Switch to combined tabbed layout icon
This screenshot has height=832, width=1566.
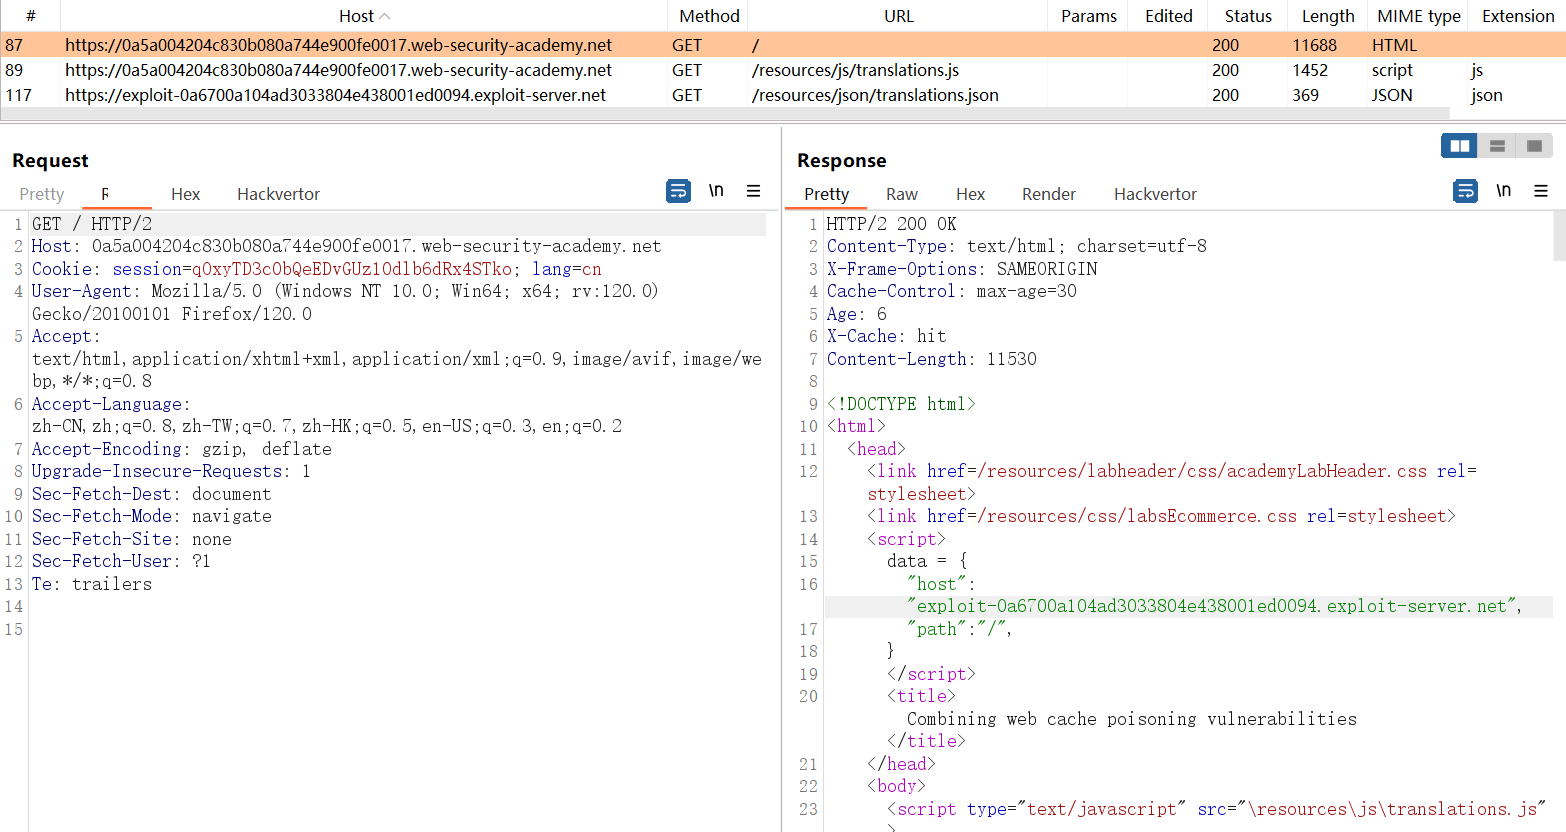(1534, 146)
